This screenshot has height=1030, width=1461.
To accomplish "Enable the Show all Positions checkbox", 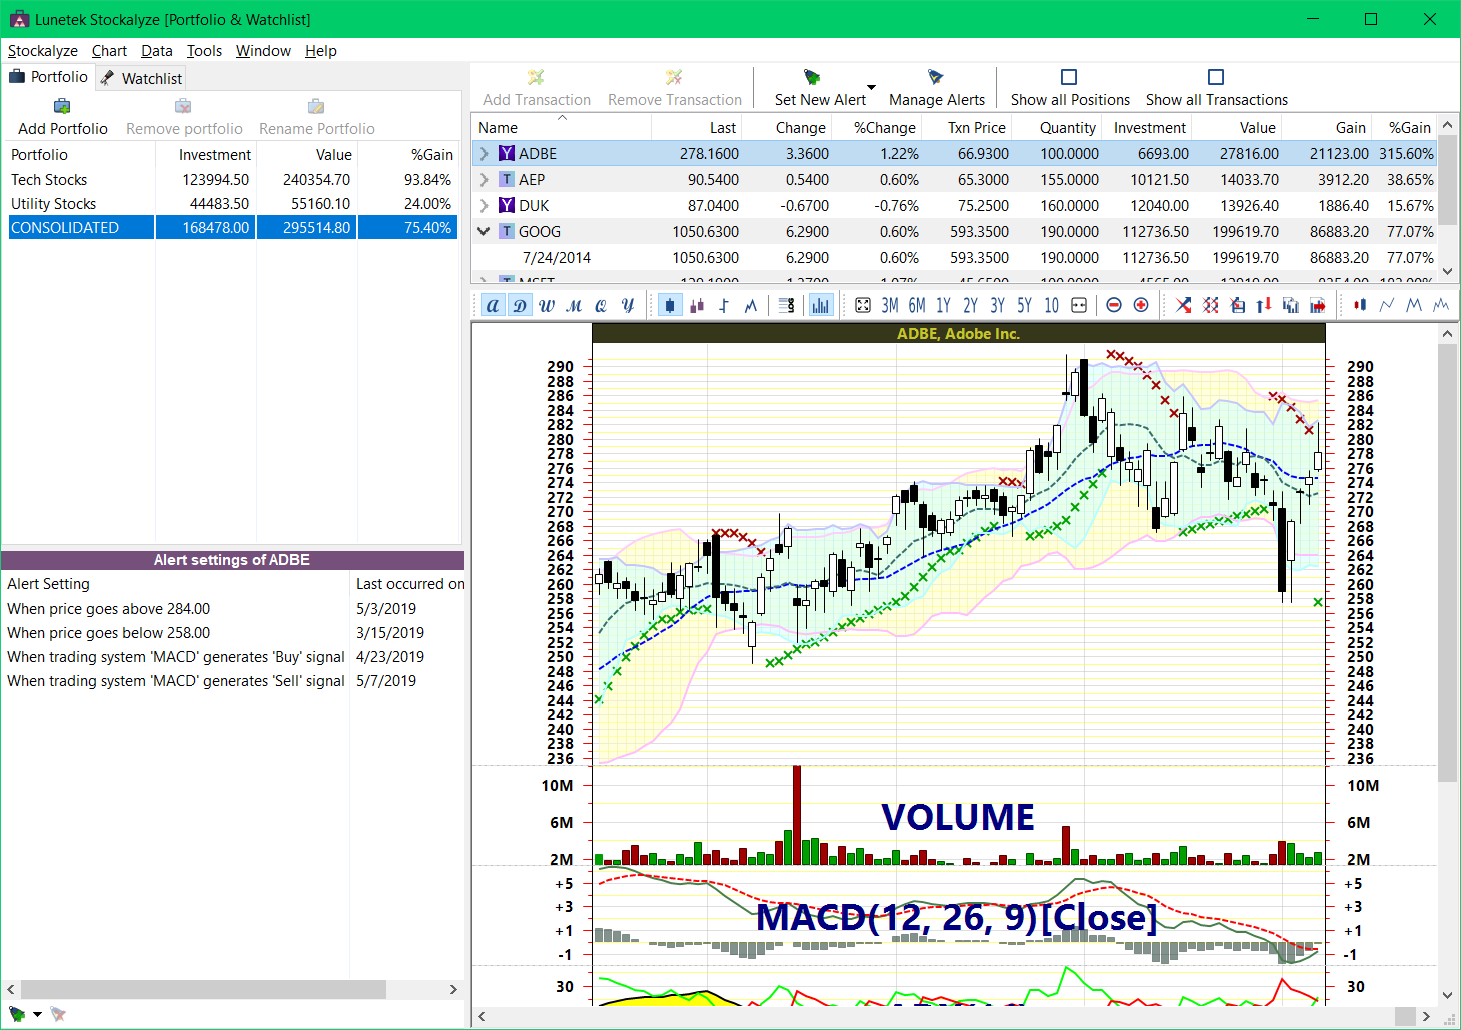I will [x=1069, y=75].
